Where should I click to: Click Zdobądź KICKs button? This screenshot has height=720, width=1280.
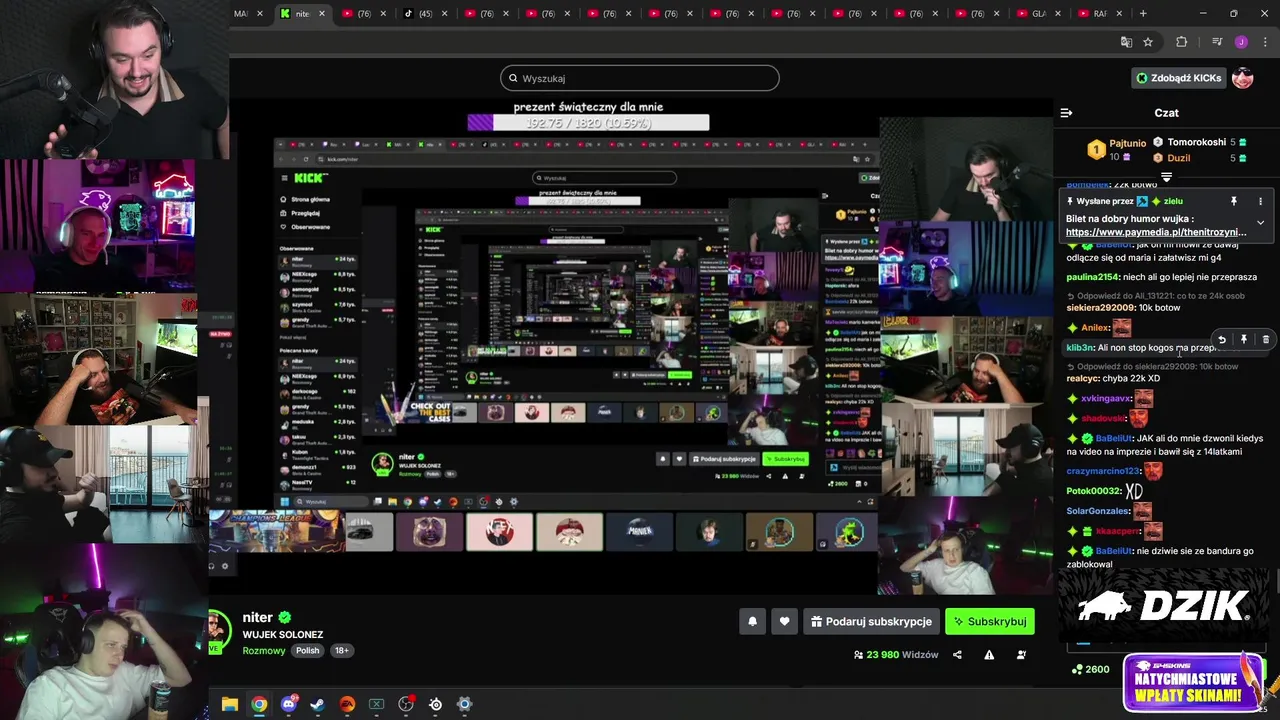click(x=1179, y=78)
